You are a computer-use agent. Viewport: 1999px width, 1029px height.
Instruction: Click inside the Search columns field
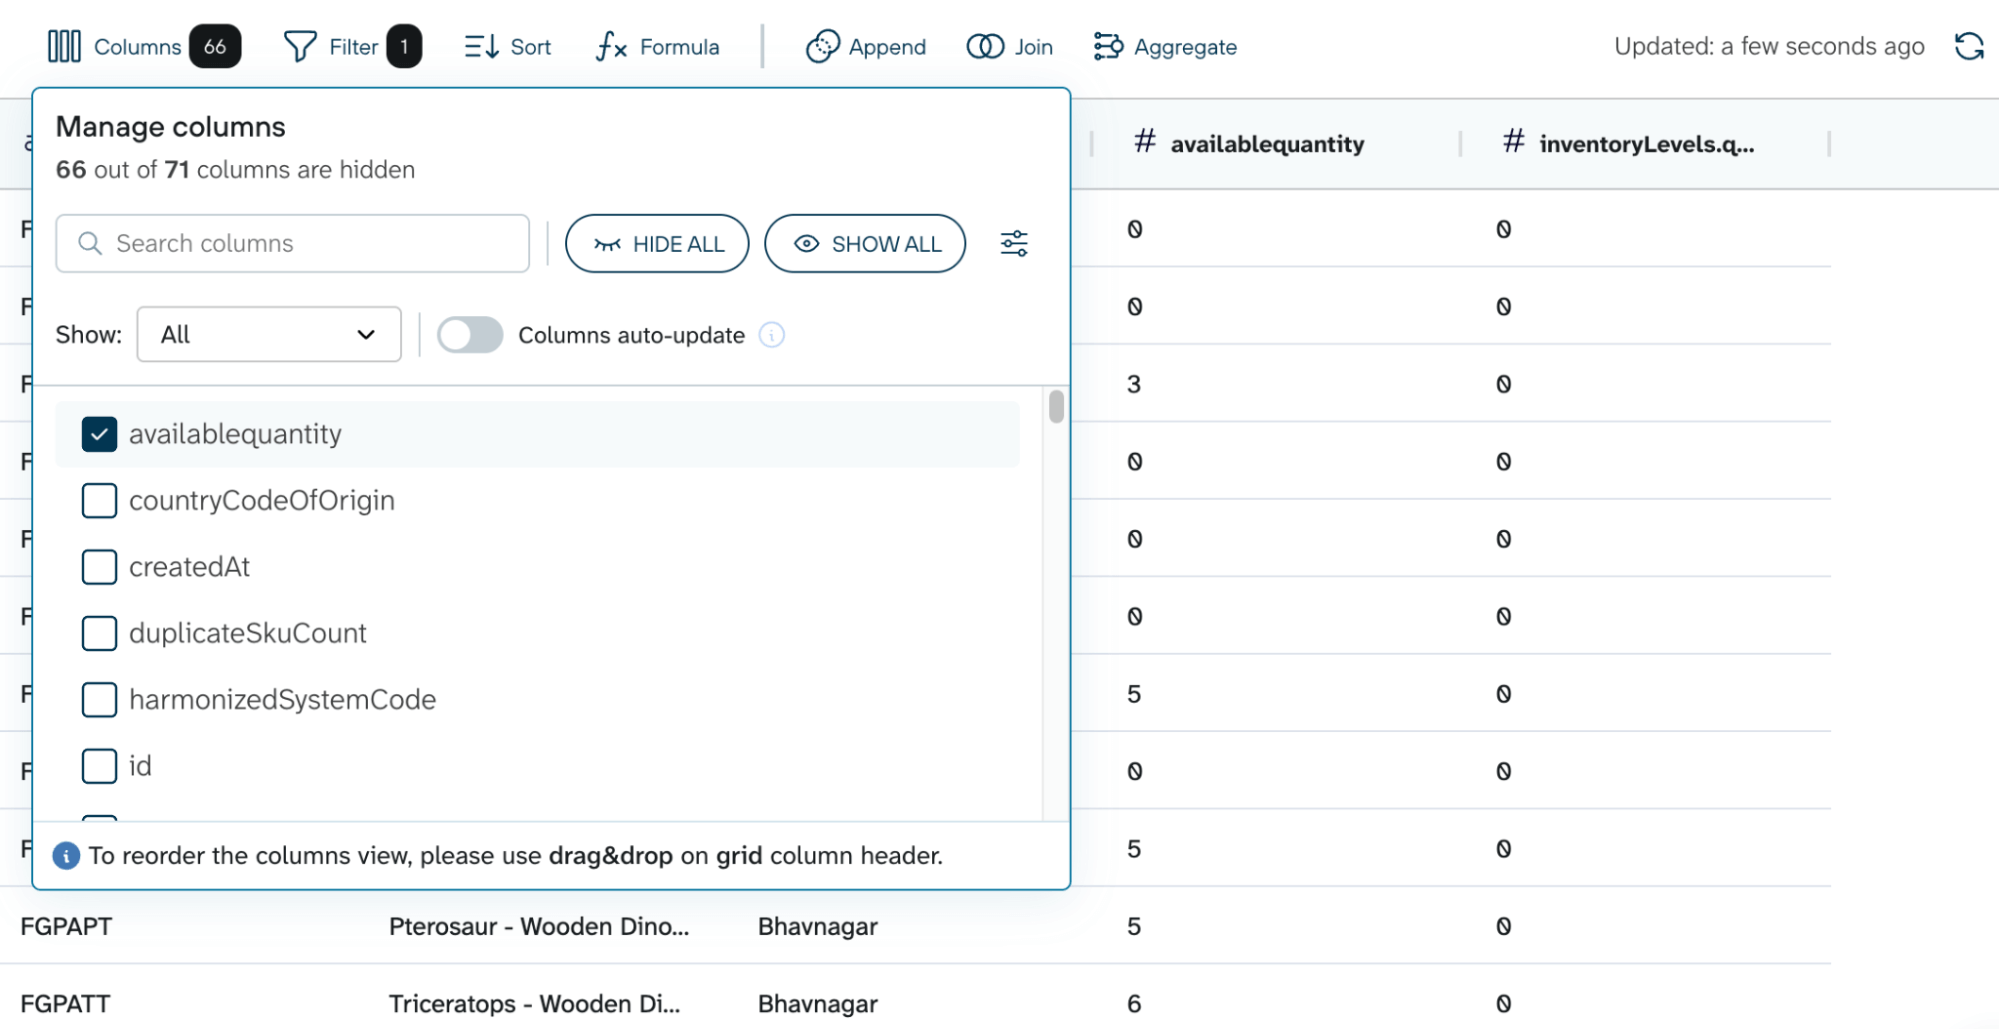click(290, 243)
